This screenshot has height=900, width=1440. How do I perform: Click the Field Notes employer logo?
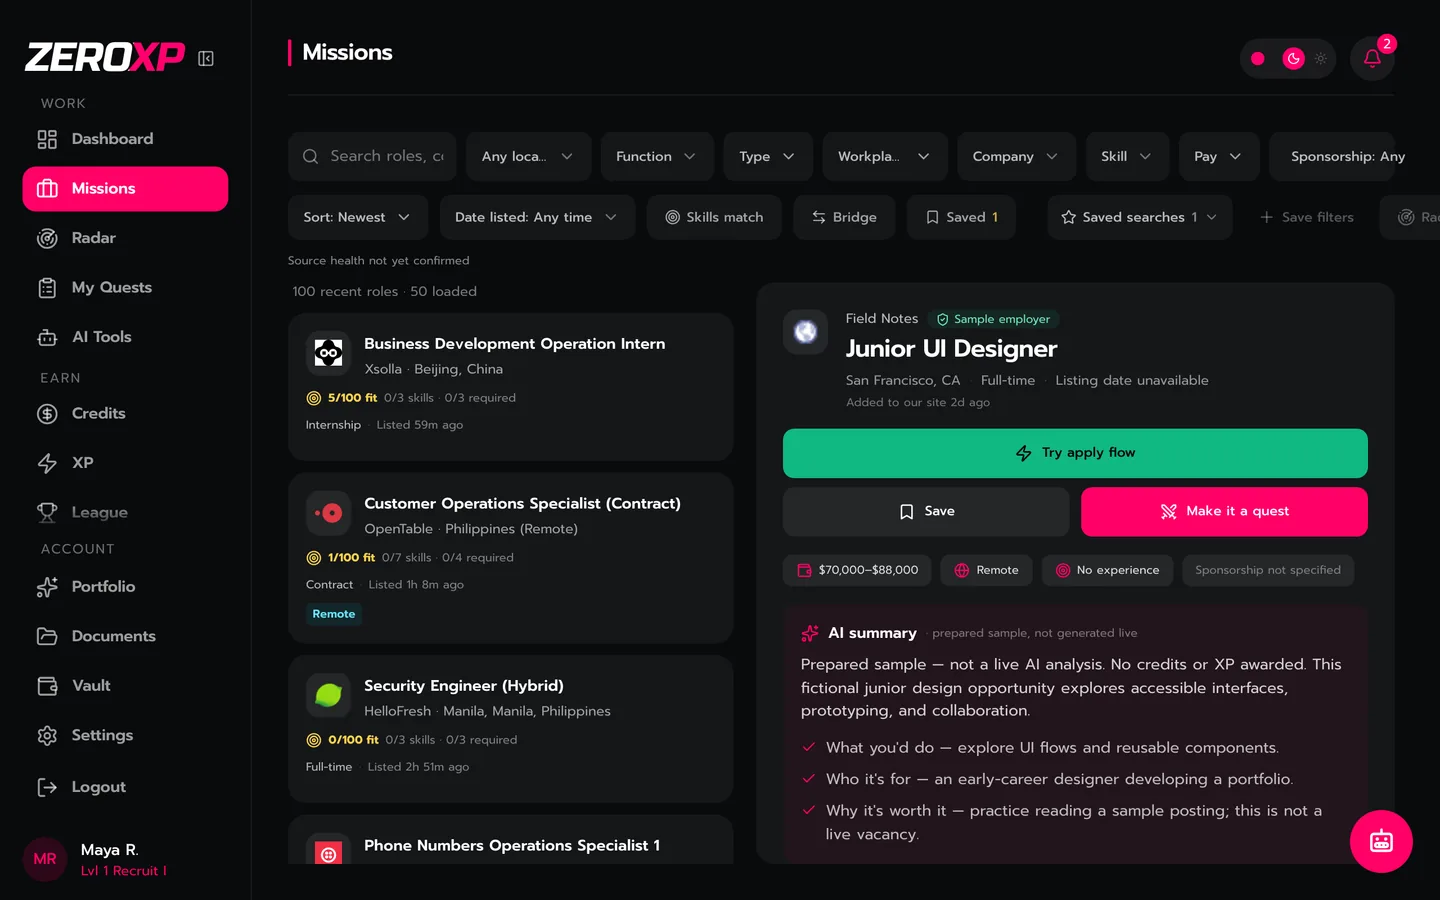tap(805, 332)
